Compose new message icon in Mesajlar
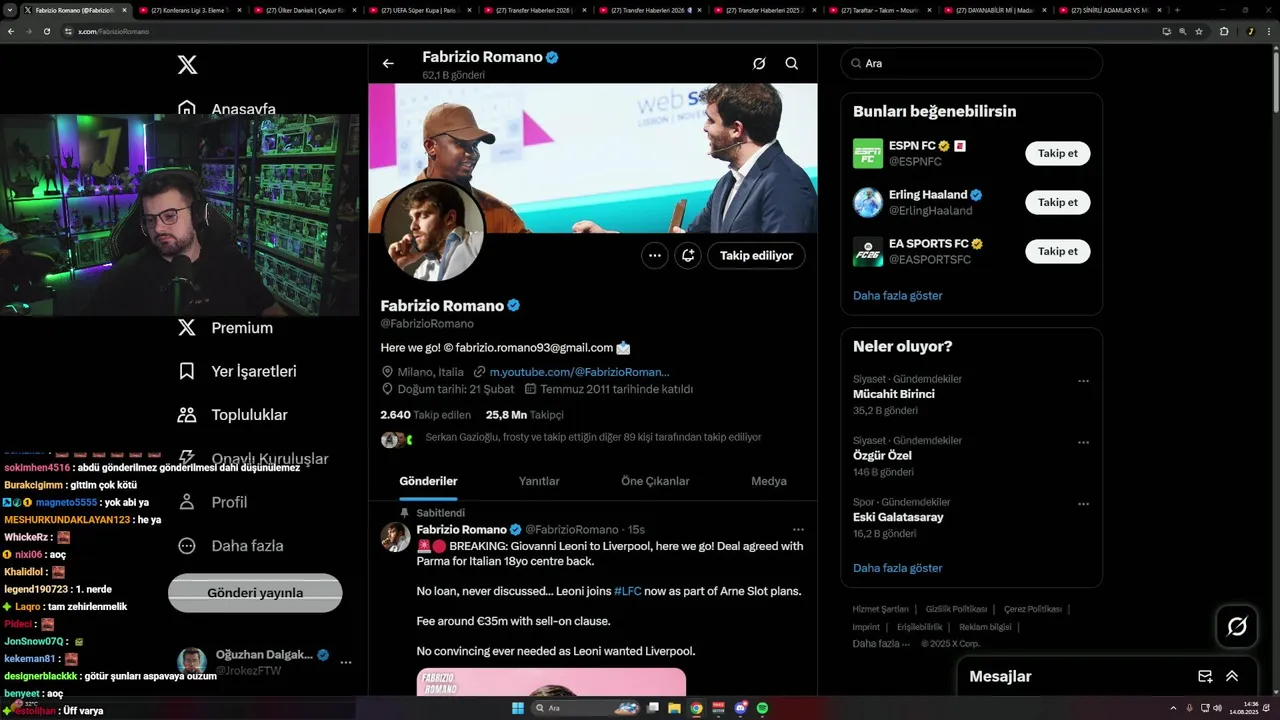Viewport: 1280px width, 720px height. point(1205,676)
